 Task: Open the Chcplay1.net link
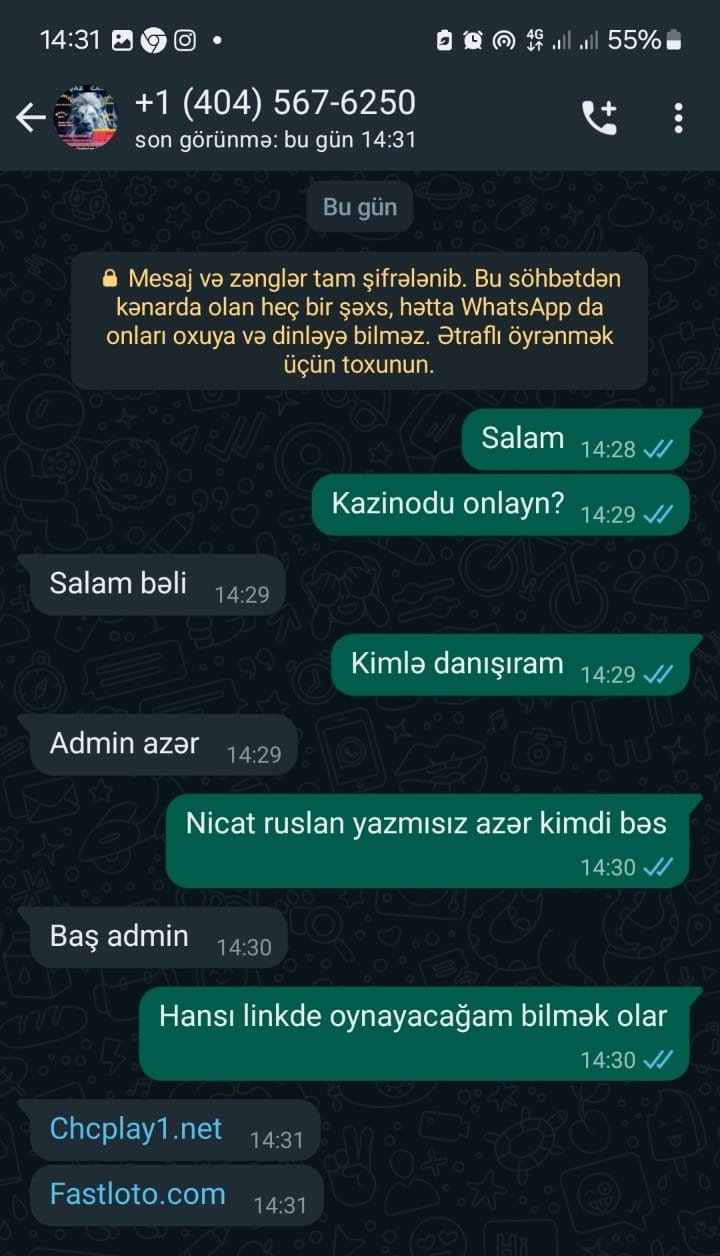click(x=136, y=1129)
